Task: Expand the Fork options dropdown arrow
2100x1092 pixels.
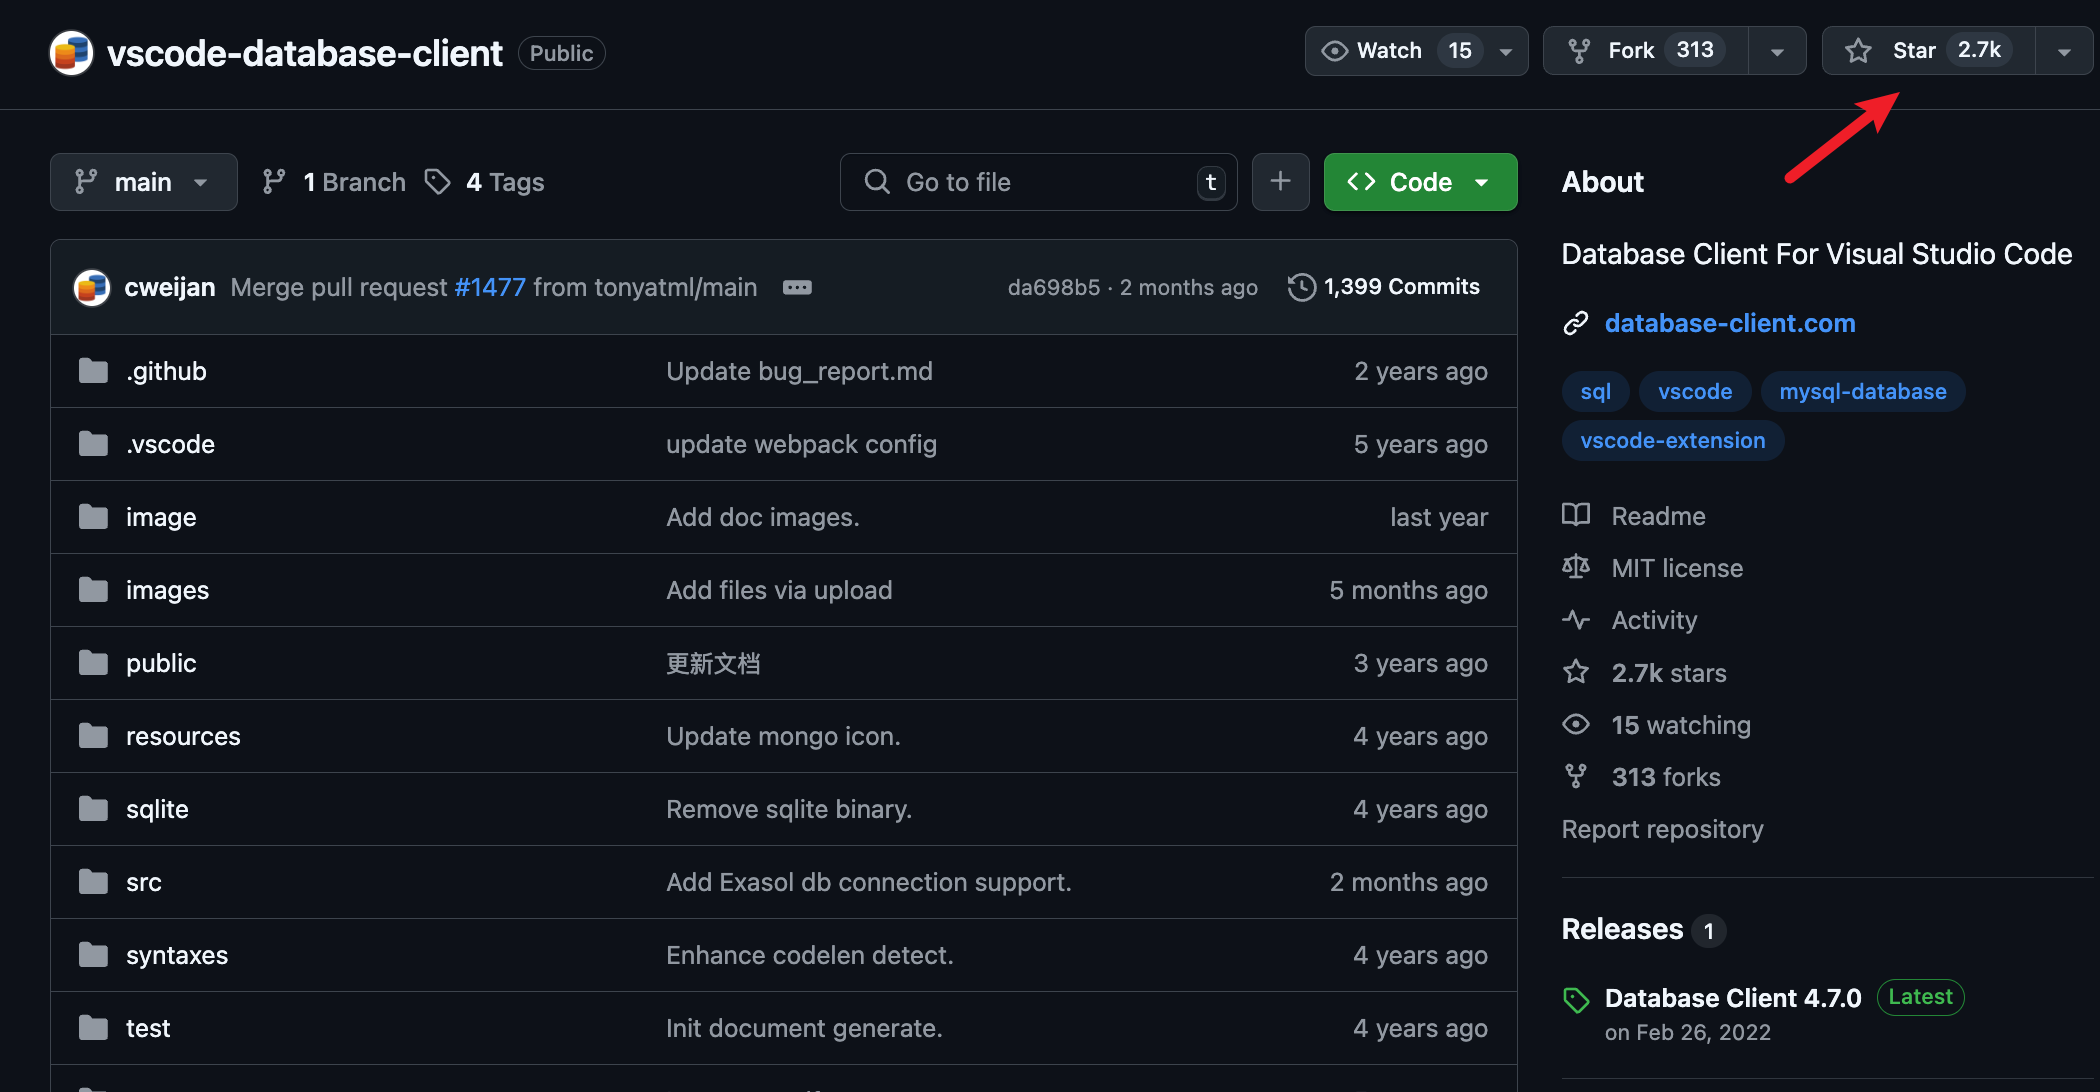Action: (x=1777, y=51)
